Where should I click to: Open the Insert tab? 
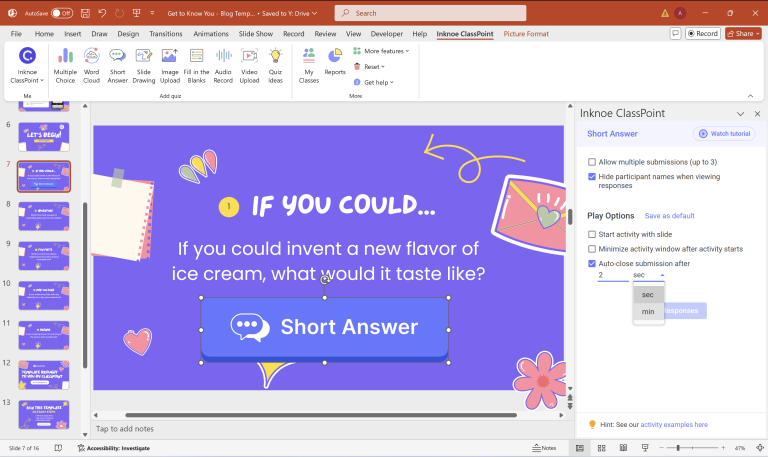pos(72,34)
